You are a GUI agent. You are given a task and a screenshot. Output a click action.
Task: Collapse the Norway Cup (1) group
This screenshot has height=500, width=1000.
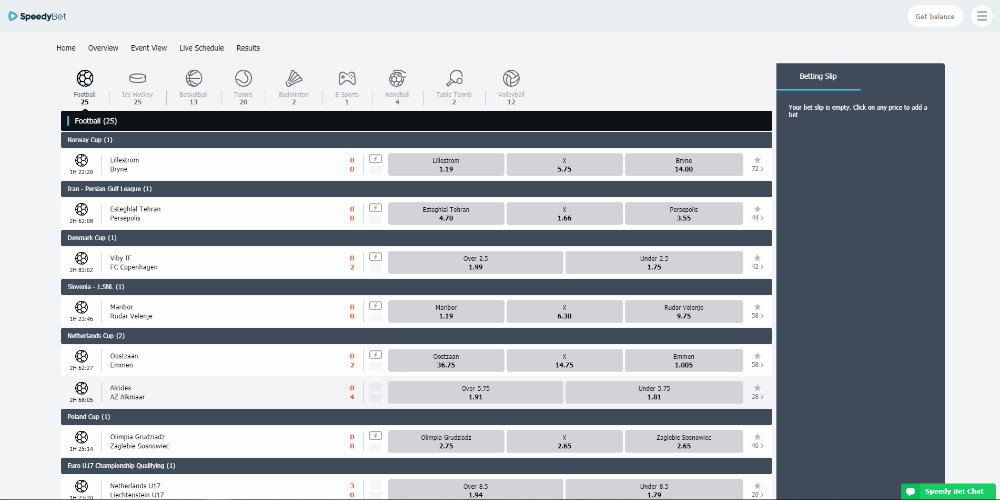416,140
